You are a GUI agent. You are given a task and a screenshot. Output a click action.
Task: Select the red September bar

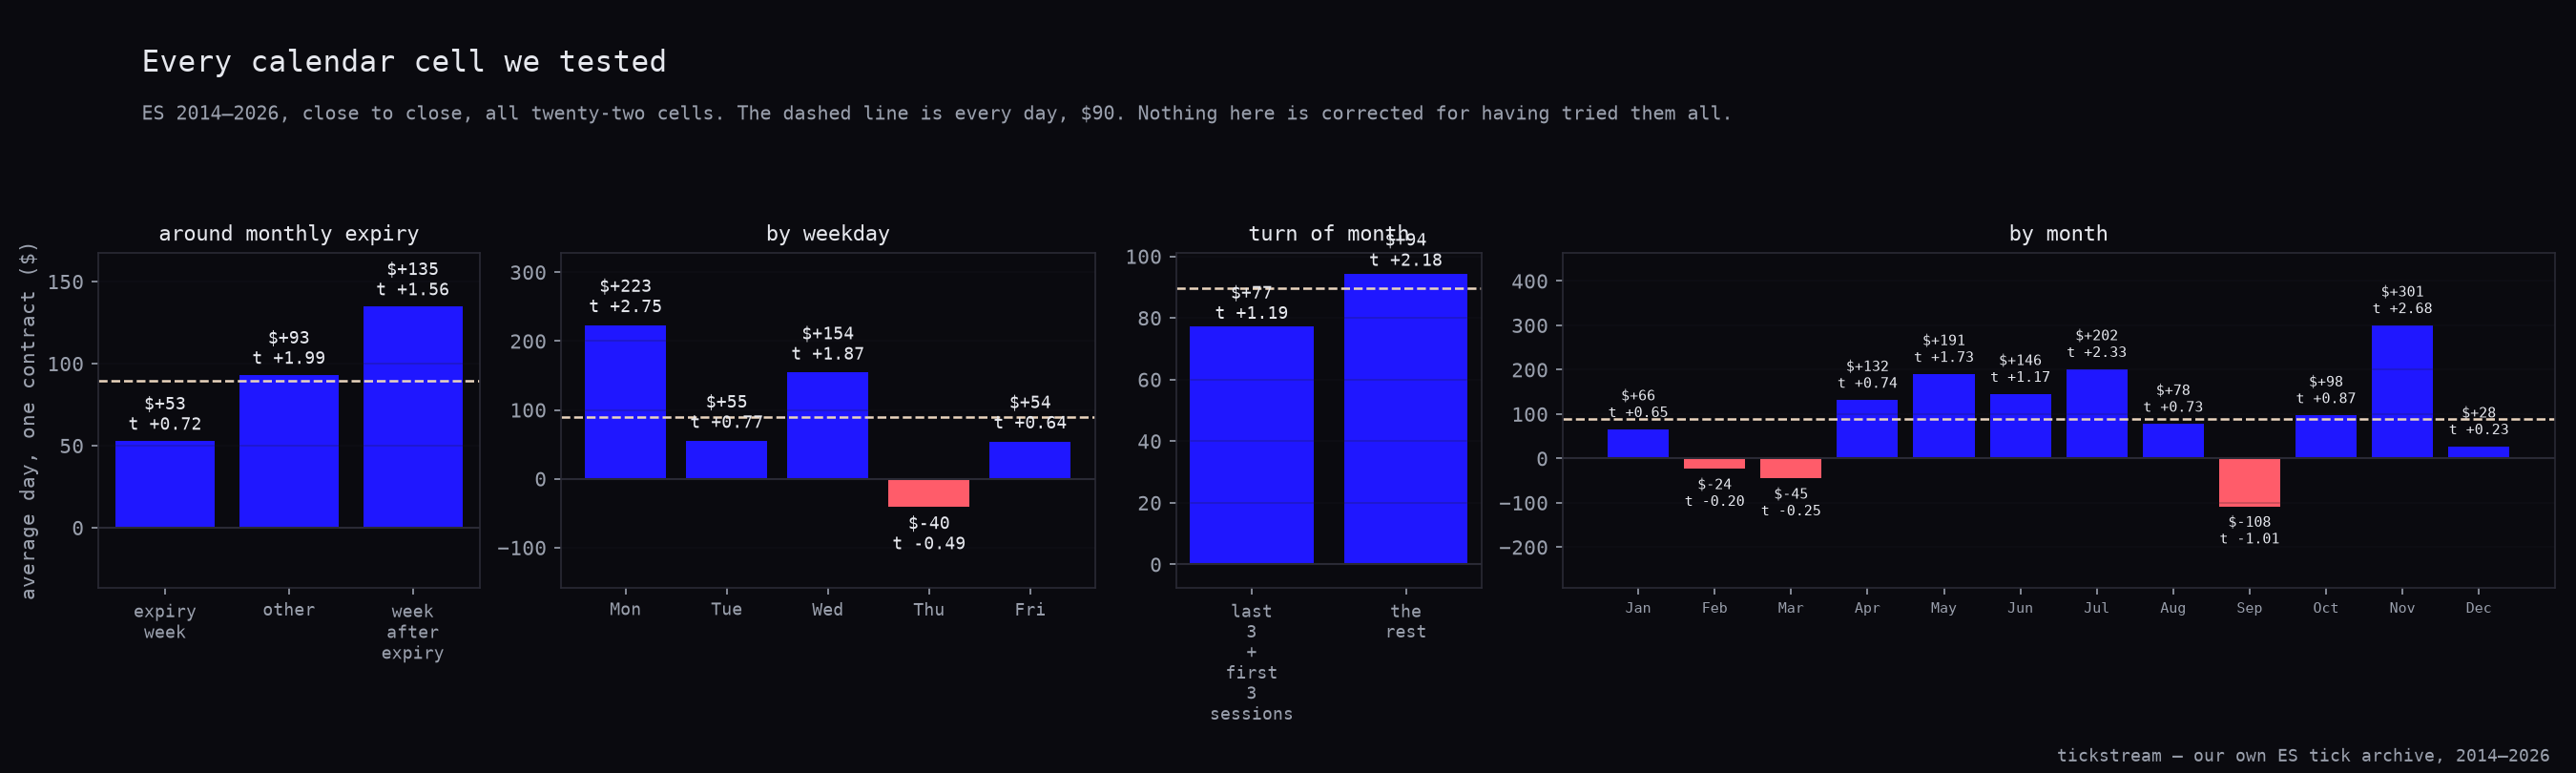click(2249, 482)
